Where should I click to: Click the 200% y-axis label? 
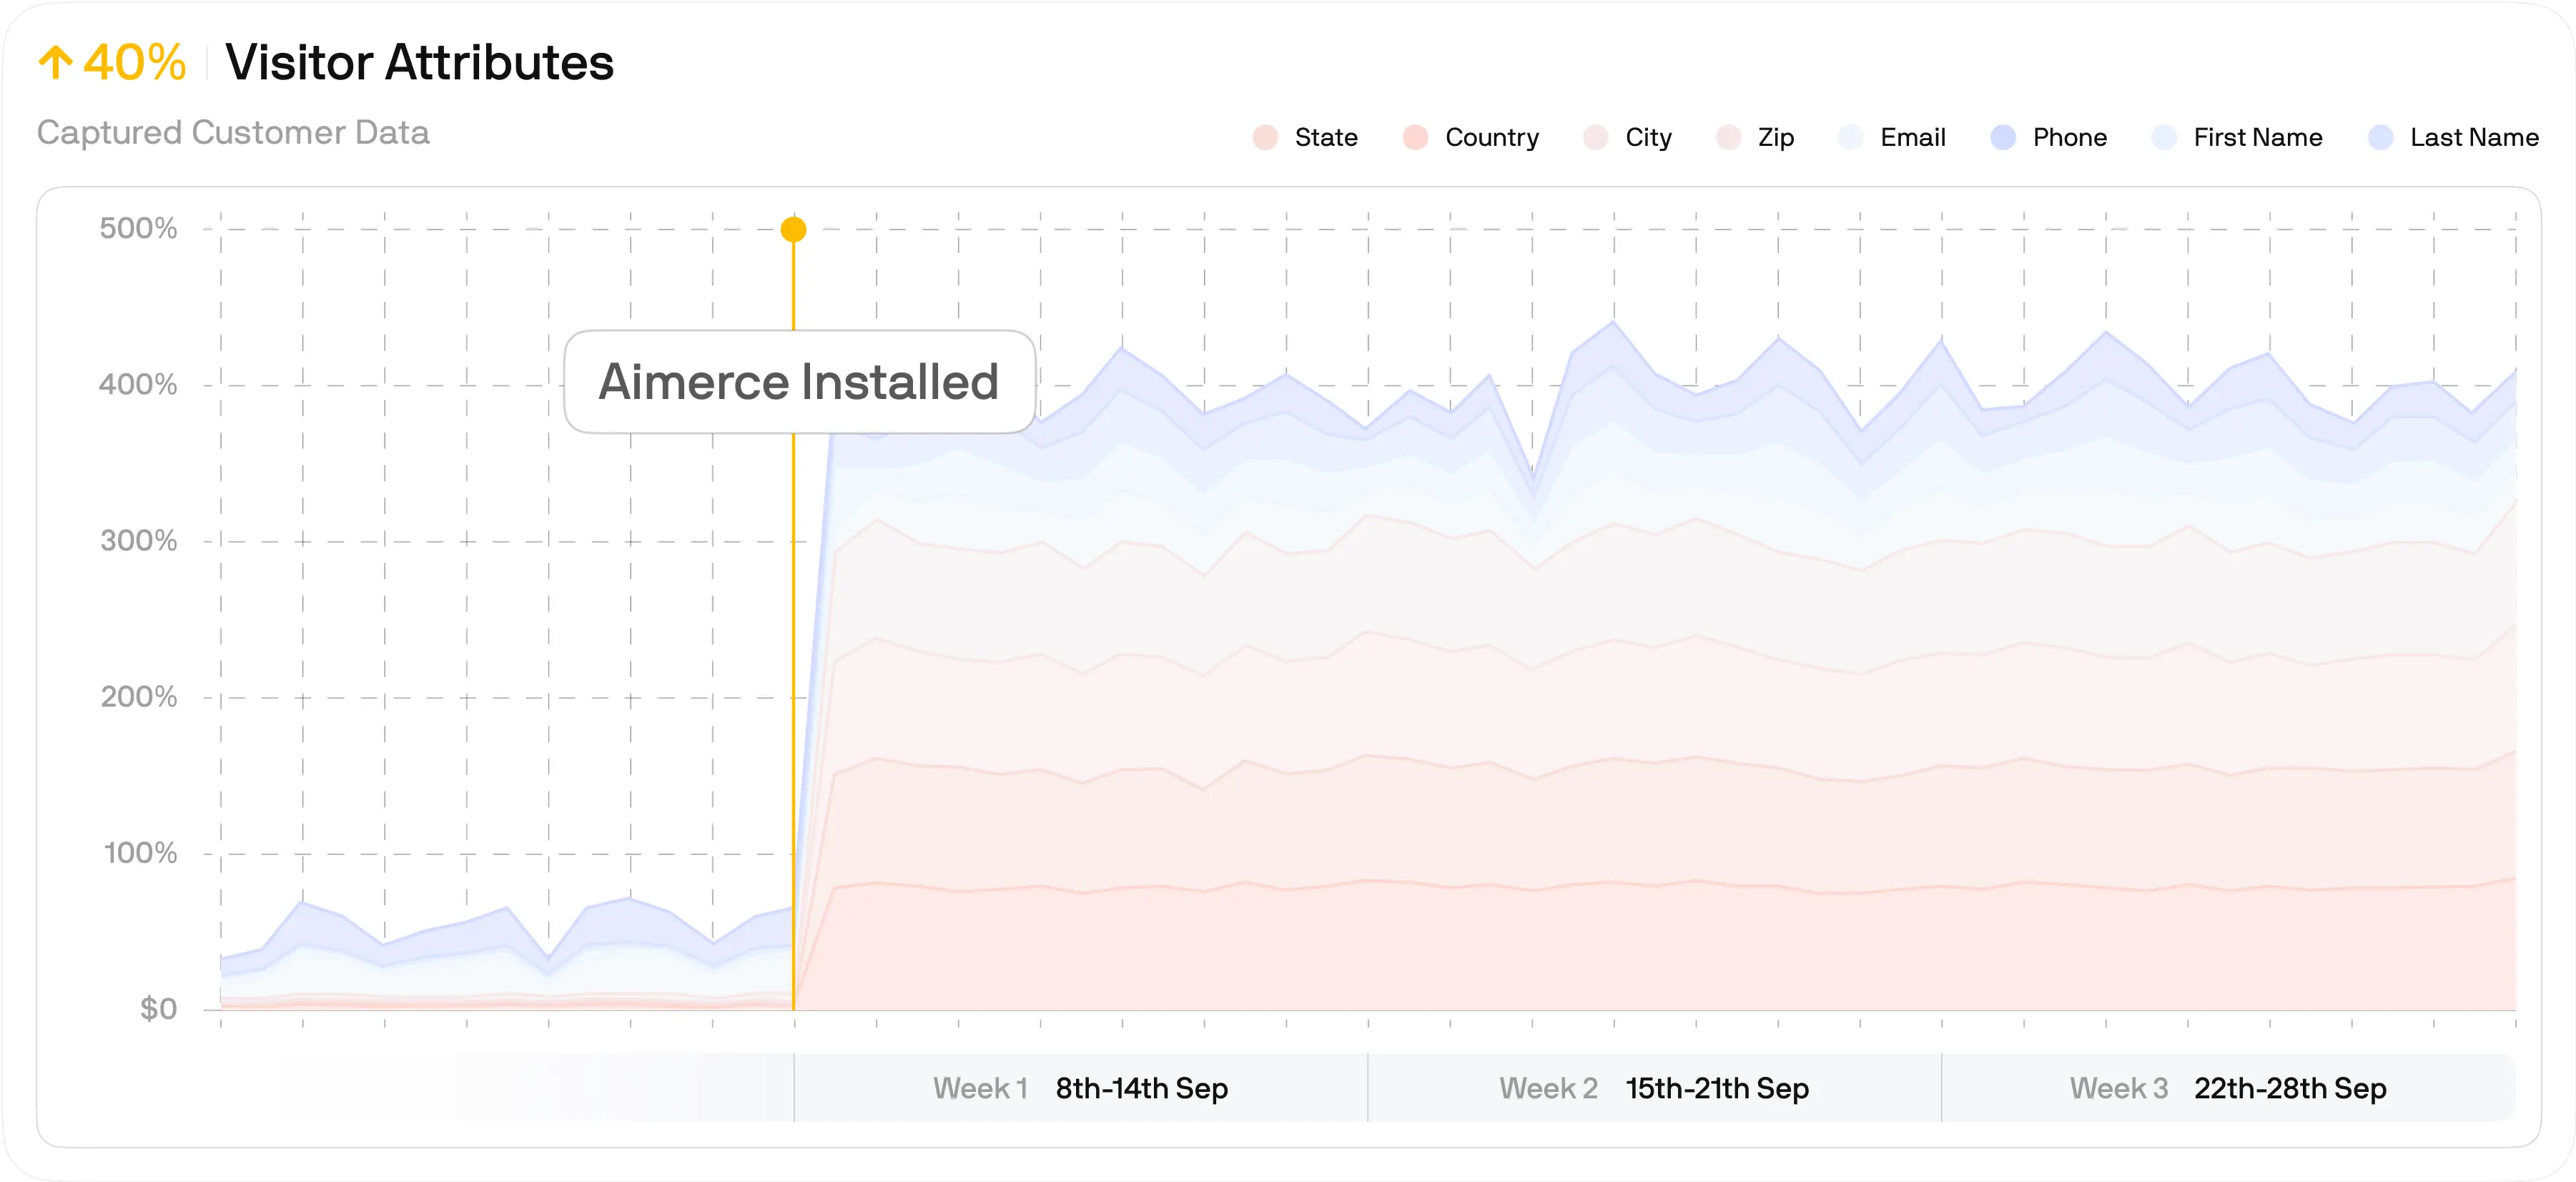138,696
